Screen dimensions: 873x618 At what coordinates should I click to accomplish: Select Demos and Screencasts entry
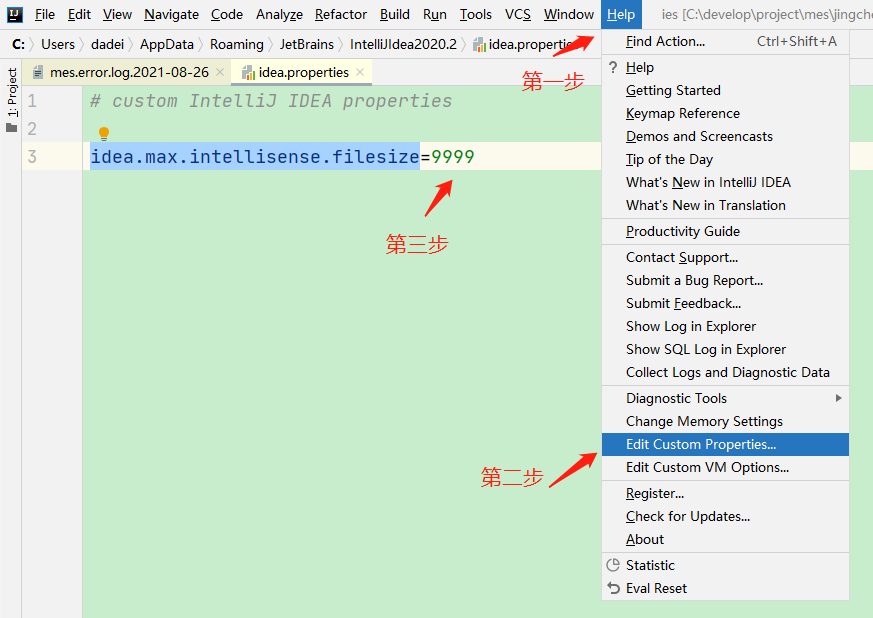[725, 136]
